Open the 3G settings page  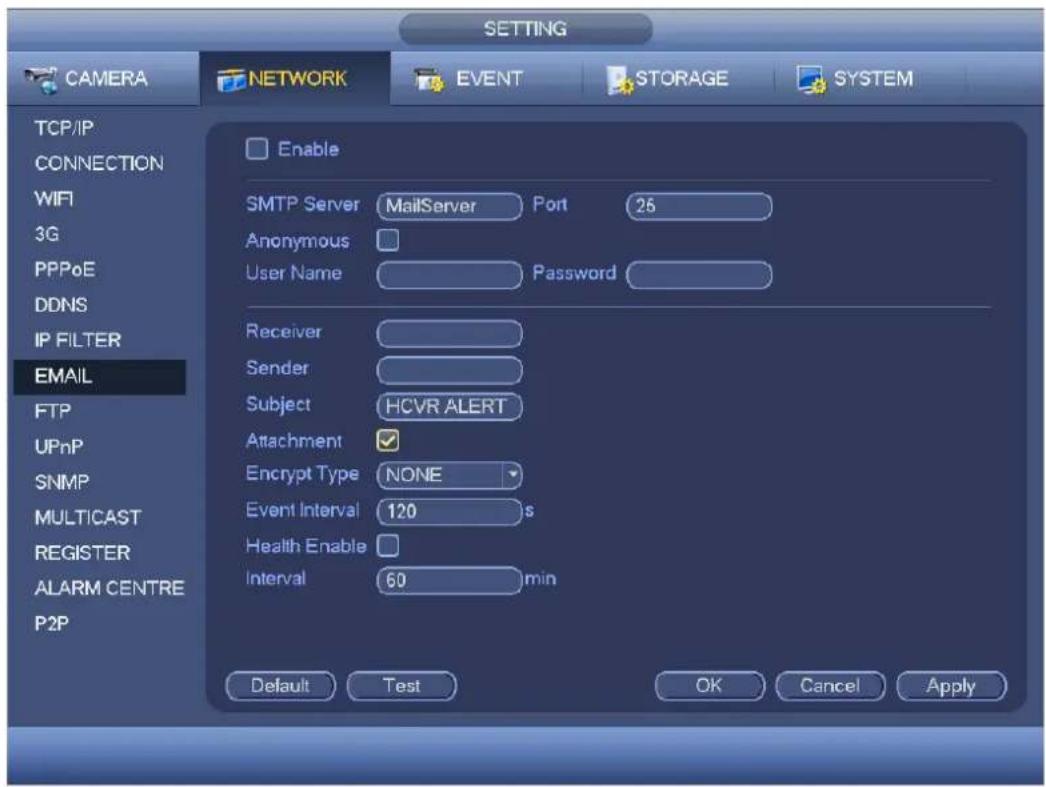tap(47, 234)
